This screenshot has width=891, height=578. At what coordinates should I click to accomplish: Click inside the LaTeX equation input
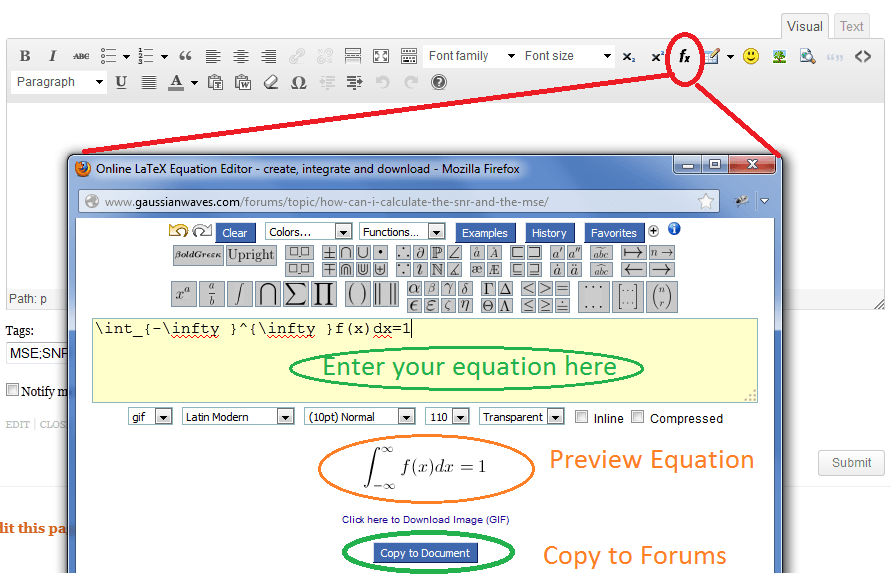pos(424,360)
